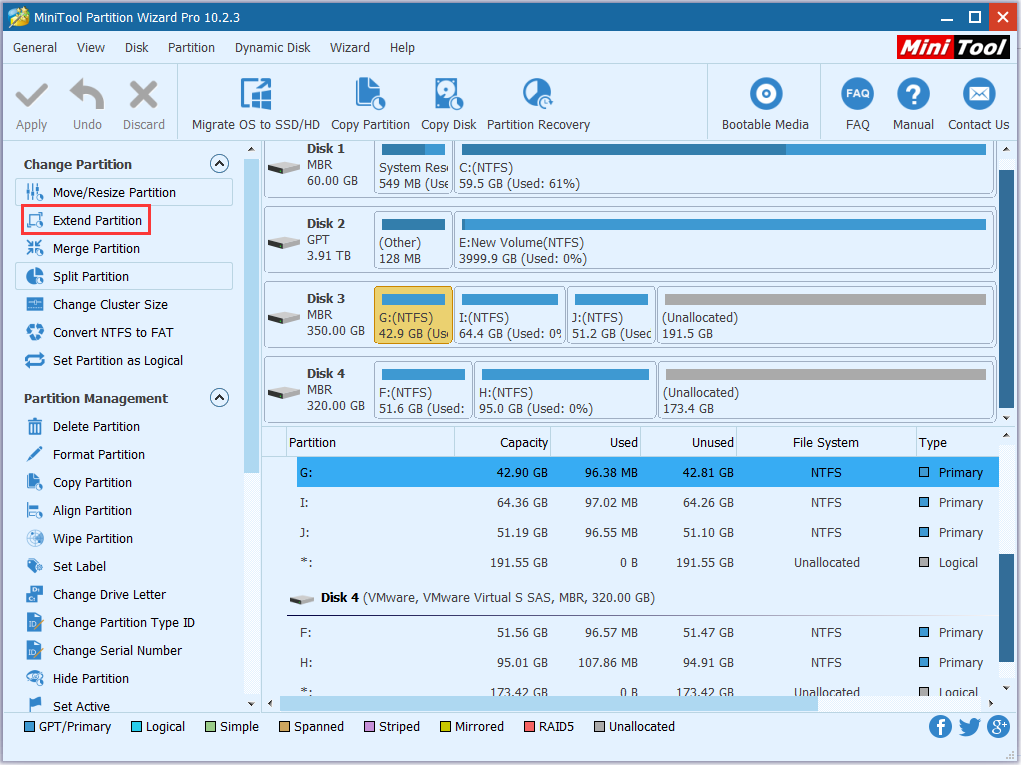Select the I: row in partition table
Screen dimensions: 1021x765
(647, 503)
